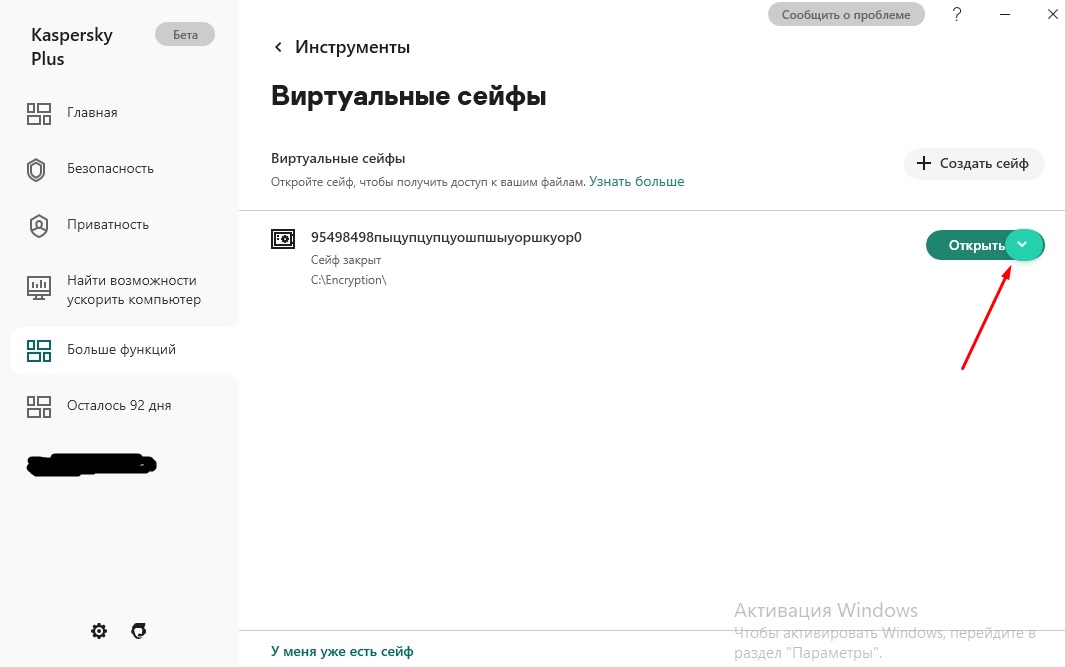Close the Kaspersky window
This screenshot has height=667, width=1065.
pos(1052,14)
